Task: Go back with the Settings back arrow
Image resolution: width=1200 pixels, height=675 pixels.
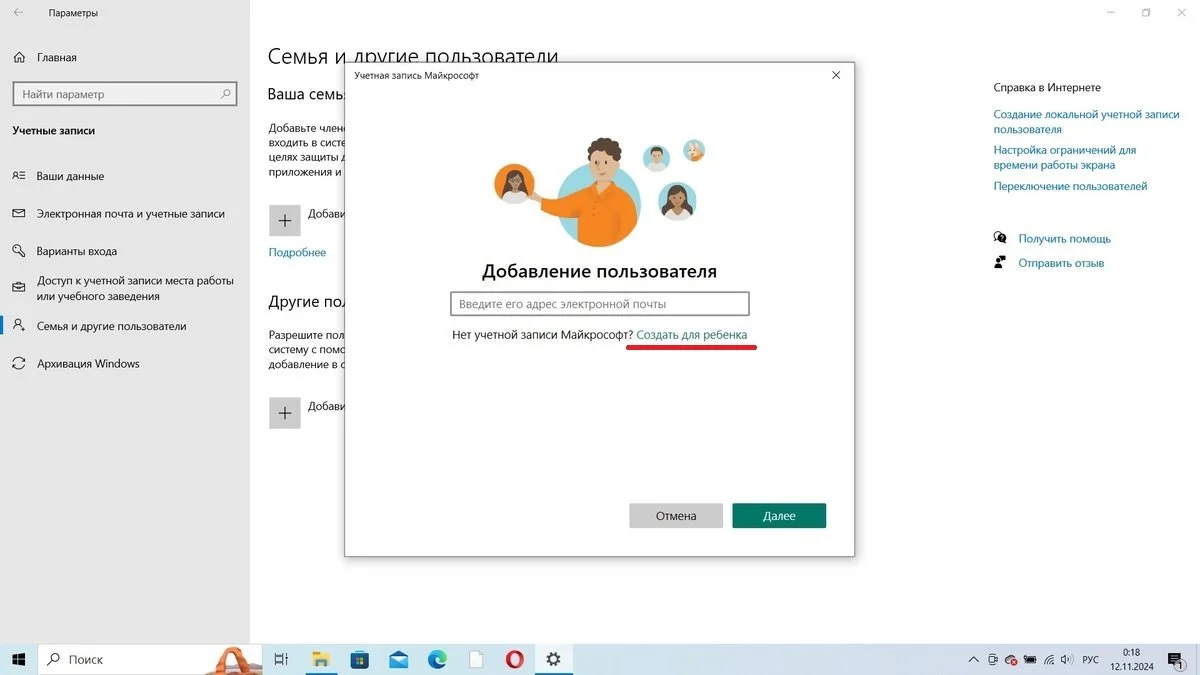Action: tap(18, 13)
